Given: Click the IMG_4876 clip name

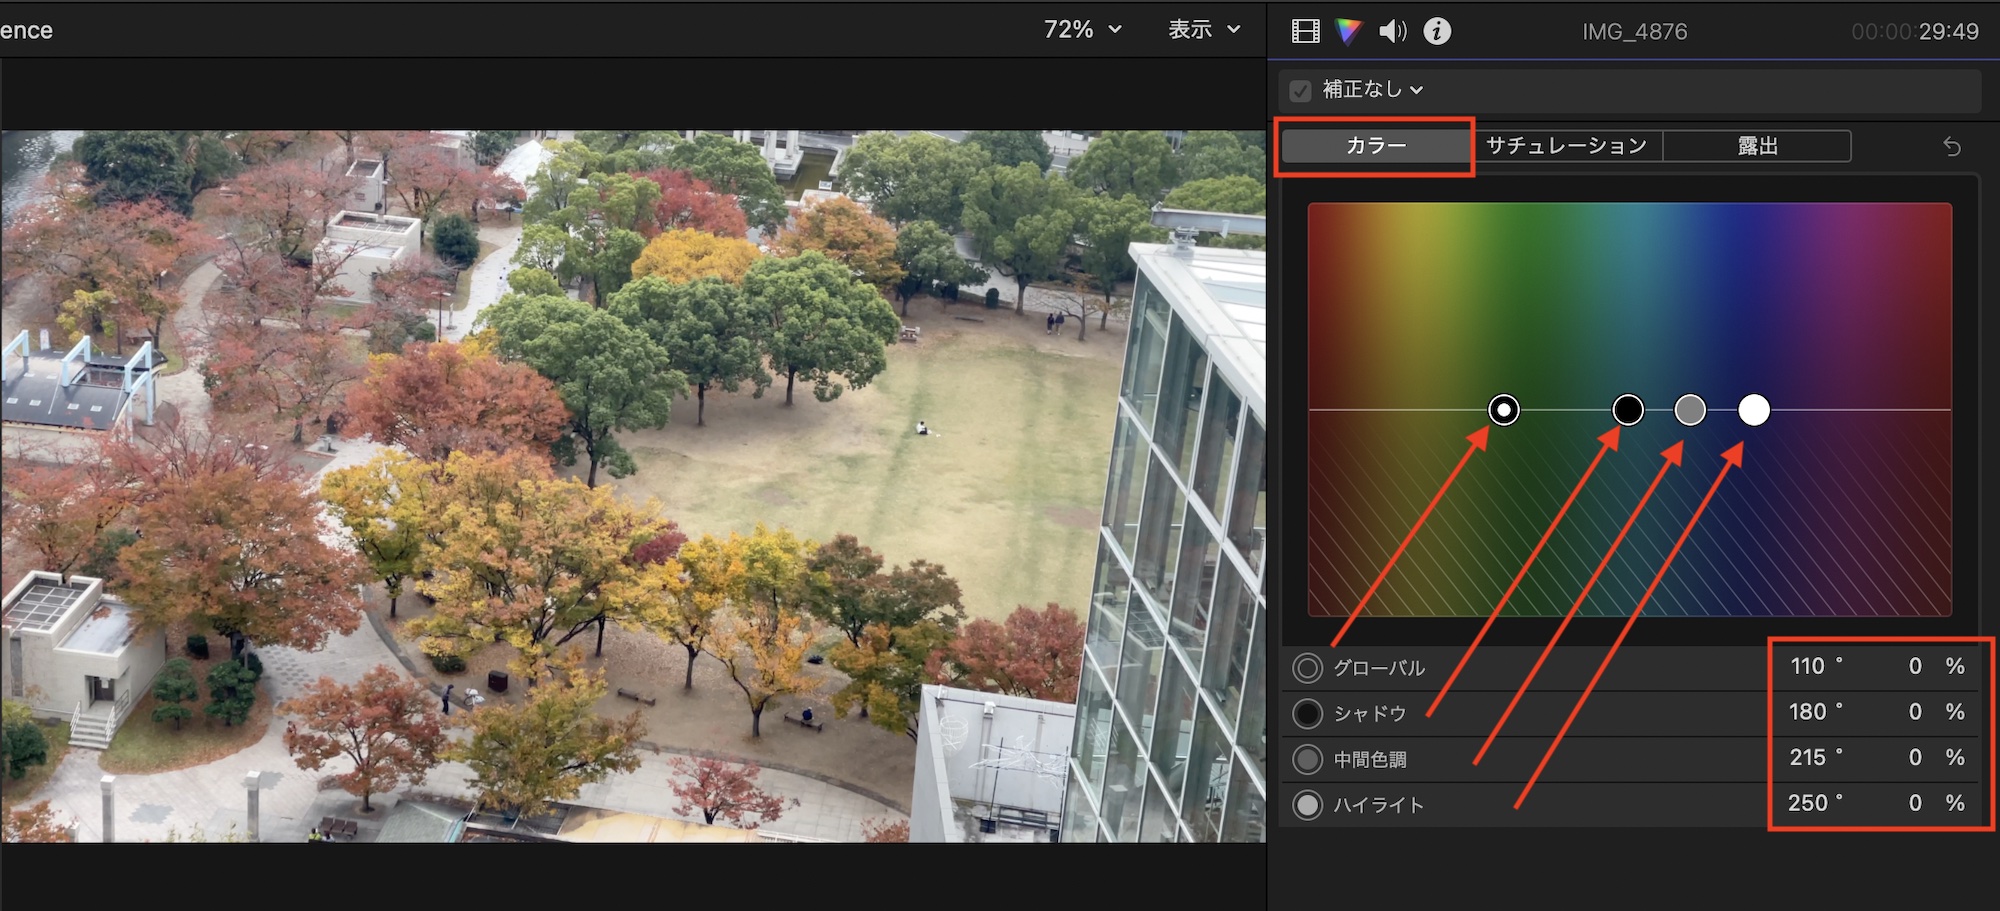Looking at the screenshot, I should [x=1634, y=32].
